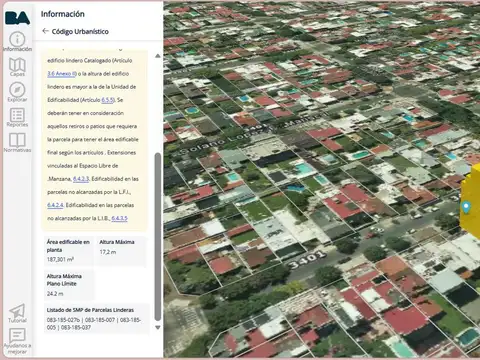Click the panel scrollbar thumb

tap(158, 237)
